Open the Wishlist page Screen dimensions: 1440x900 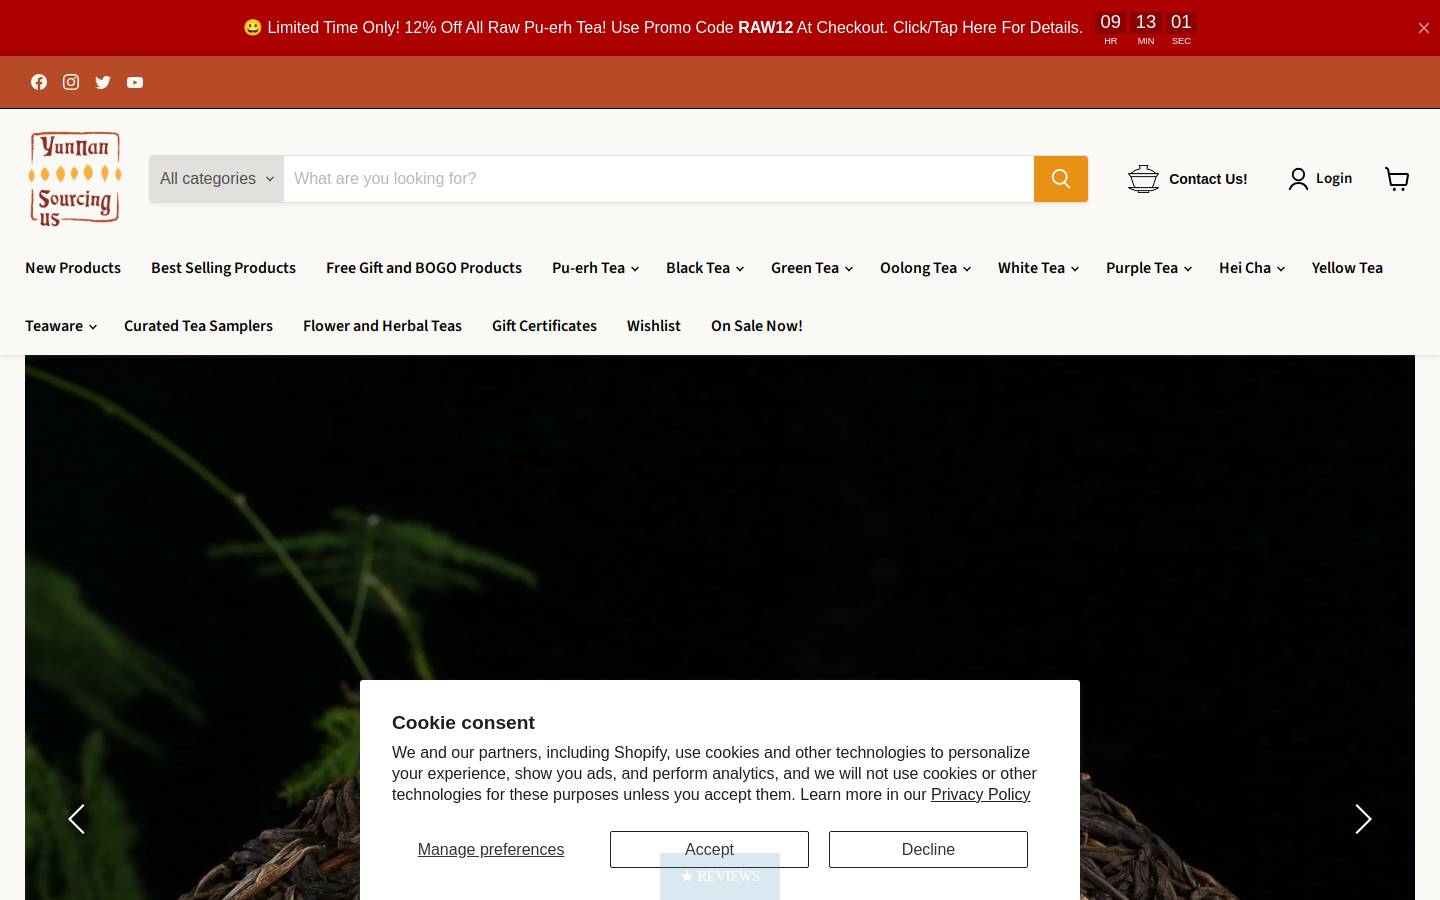[x=654, y=326]
